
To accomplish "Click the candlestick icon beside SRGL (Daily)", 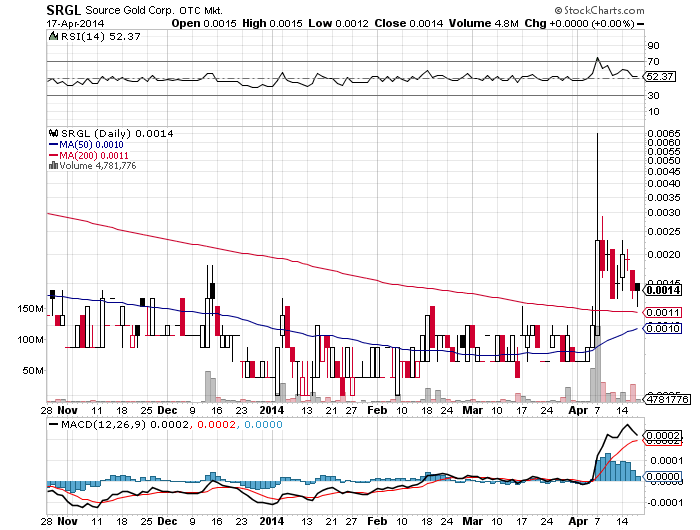I will pos(54,133).
